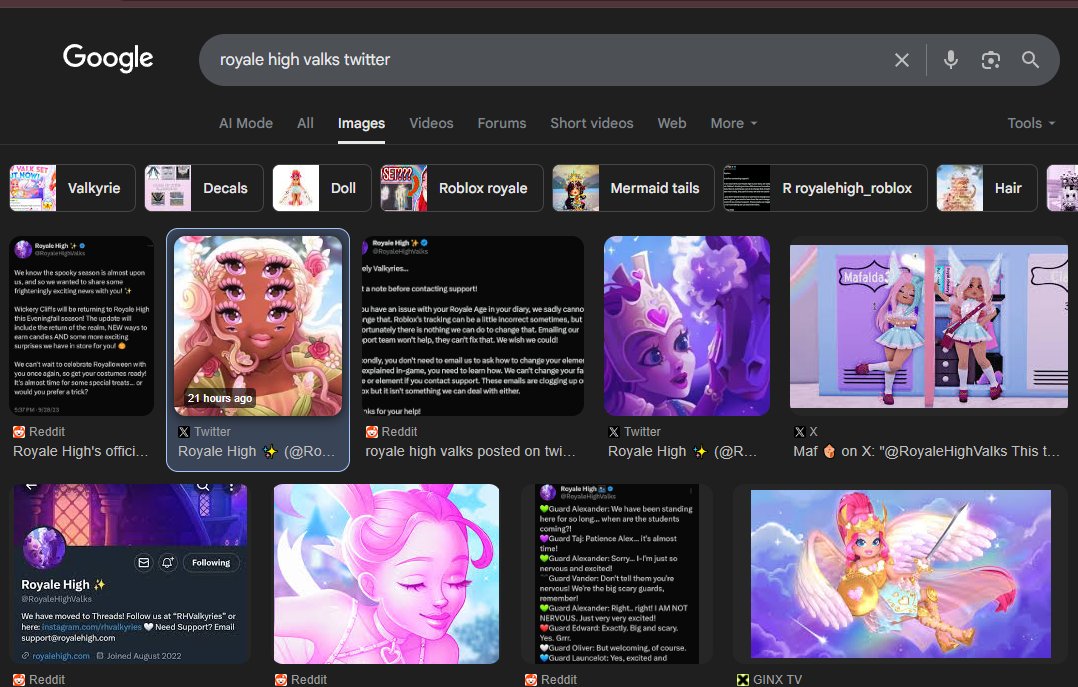Switch to the Videos tab
The width and height of the screenshot is (1078, 687).
[431, 123]
